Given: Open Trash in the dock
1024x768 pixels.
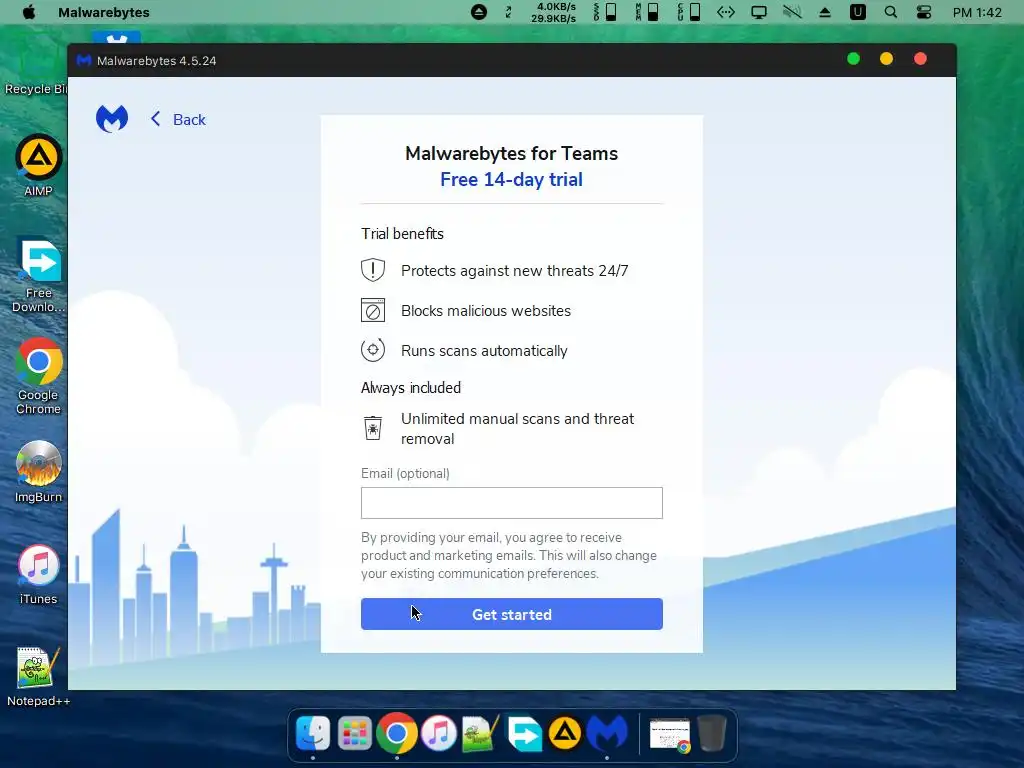Looking at the screenshot, I should [x=712, y=733].
